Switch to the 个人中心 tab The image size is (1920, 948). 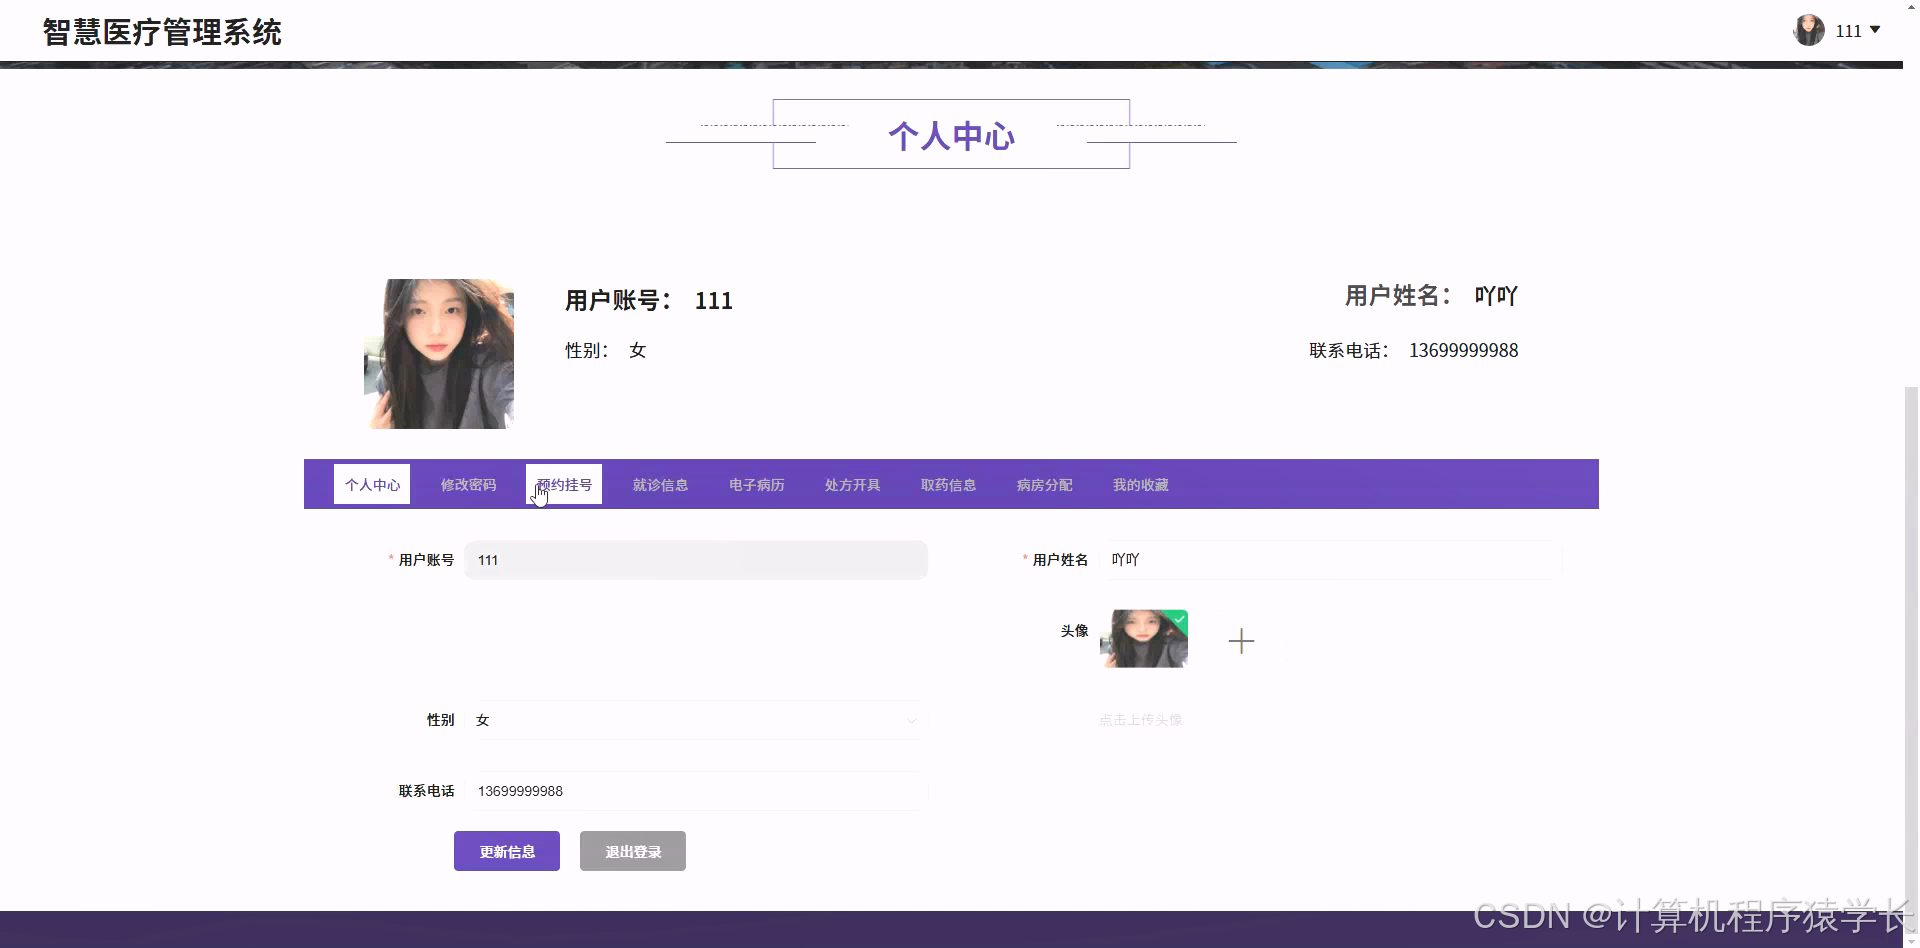click(372, 484)
